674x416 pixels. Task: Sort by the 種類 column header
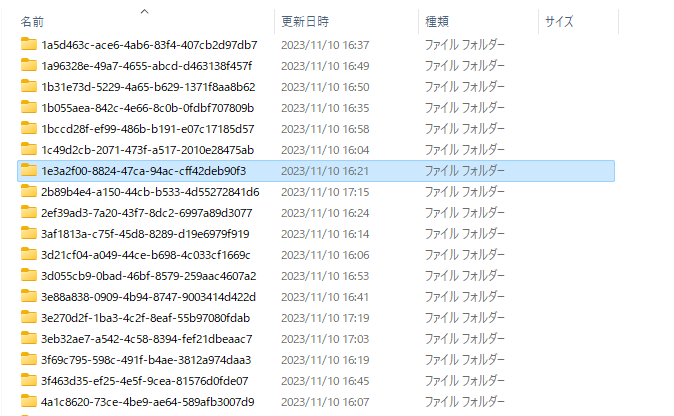[x=478, y=21]
